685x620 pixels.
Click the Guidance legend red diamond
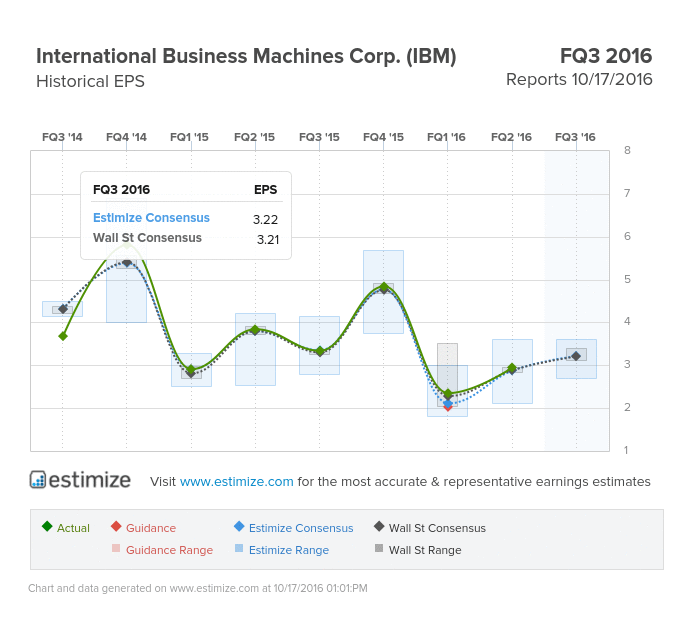116,526
